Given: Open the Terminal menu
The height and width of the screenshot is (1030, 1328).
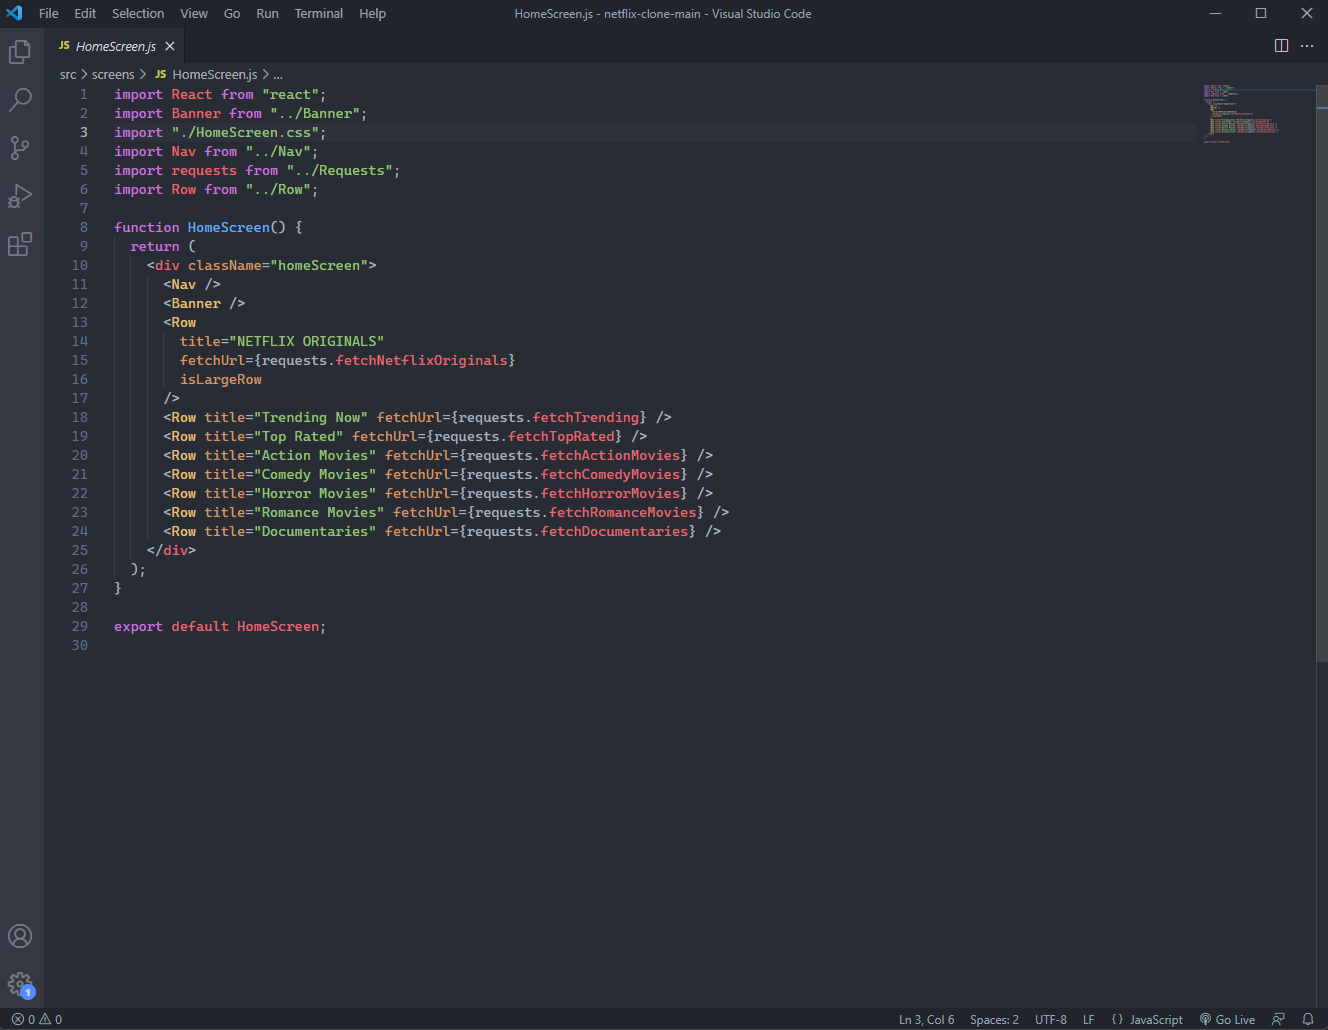Looking at the screenshot, I should (319, 13).
